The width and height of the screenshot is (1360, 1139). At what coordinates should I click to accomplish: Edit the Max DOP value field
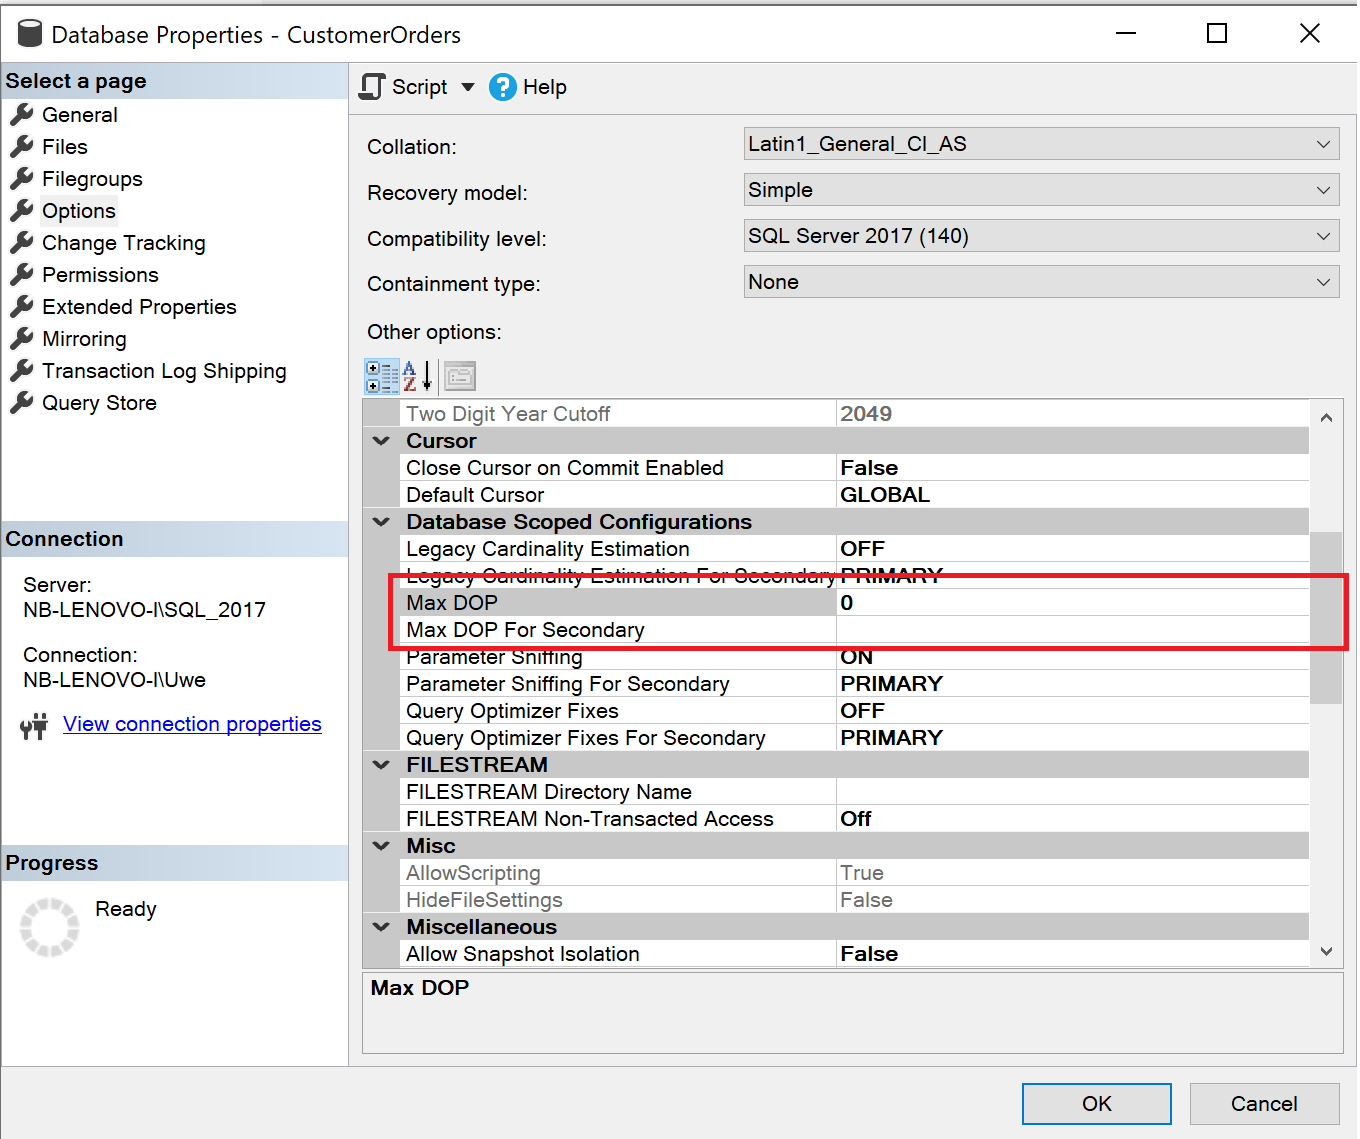tap(1000, 602)
